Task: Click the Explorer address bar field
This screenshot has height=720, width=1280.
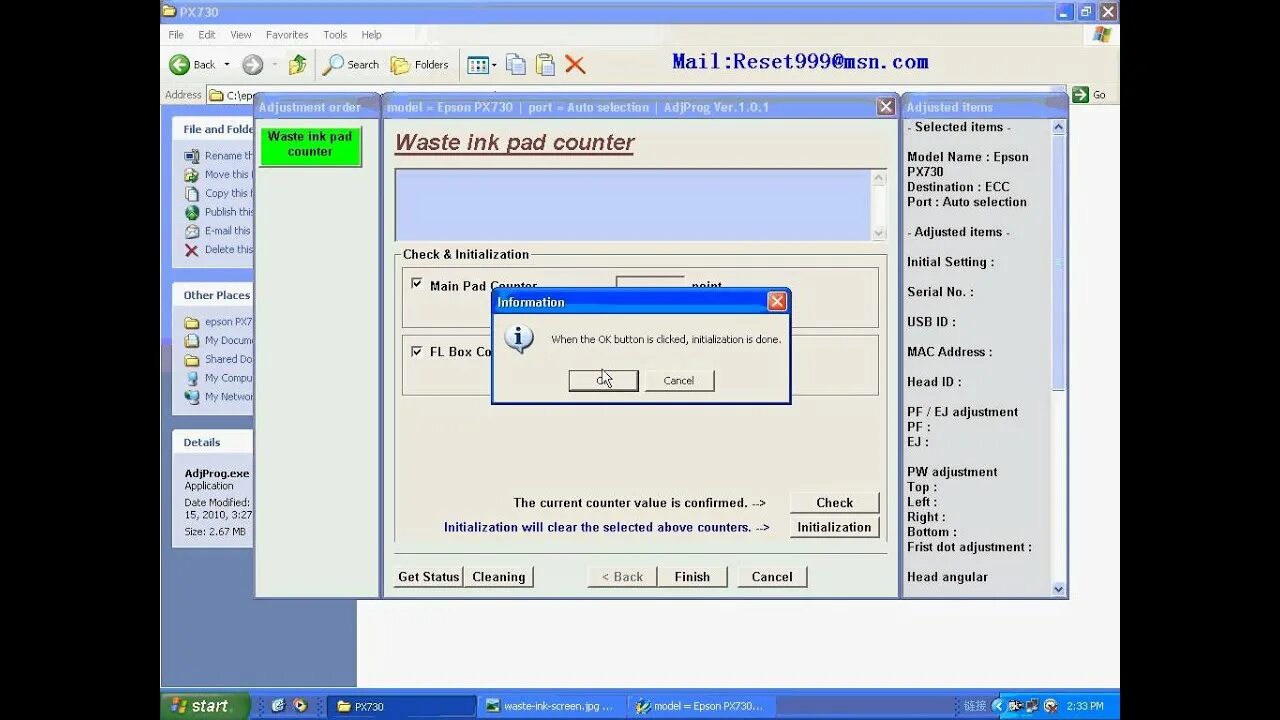Action: click(230, 95)
